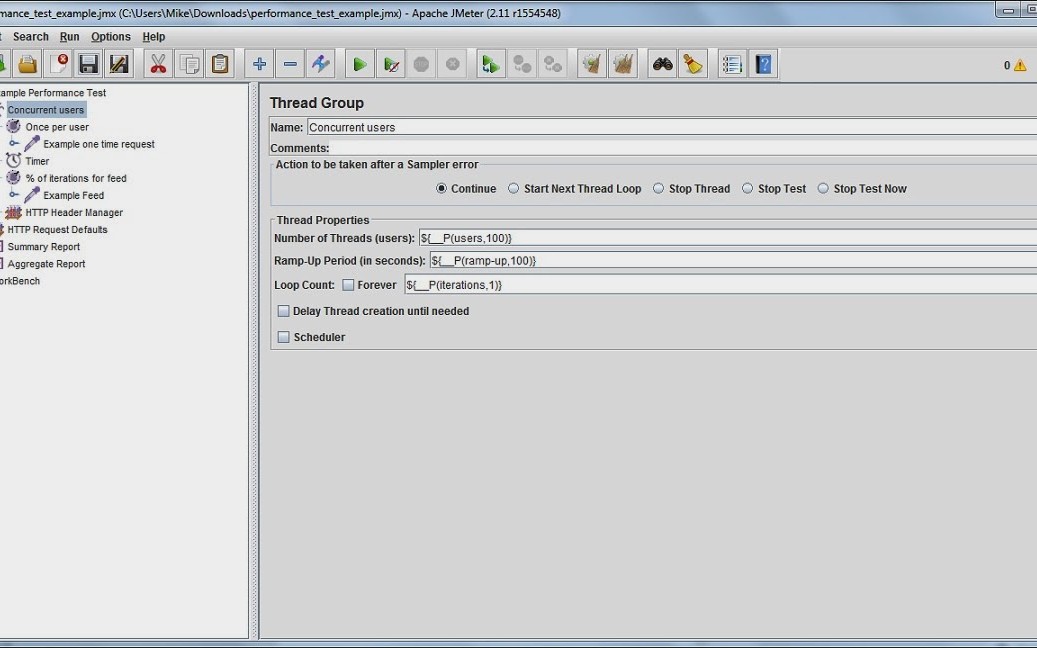Open the Options menu
The width and height of the screenshot is (1037, 648).
[110, 36]
